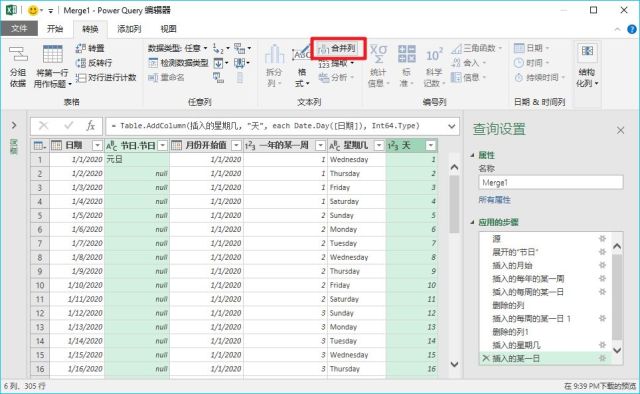Delete the 插入的某一日 applied step
This screenshot has height=394, width=640.
point(486,358)
